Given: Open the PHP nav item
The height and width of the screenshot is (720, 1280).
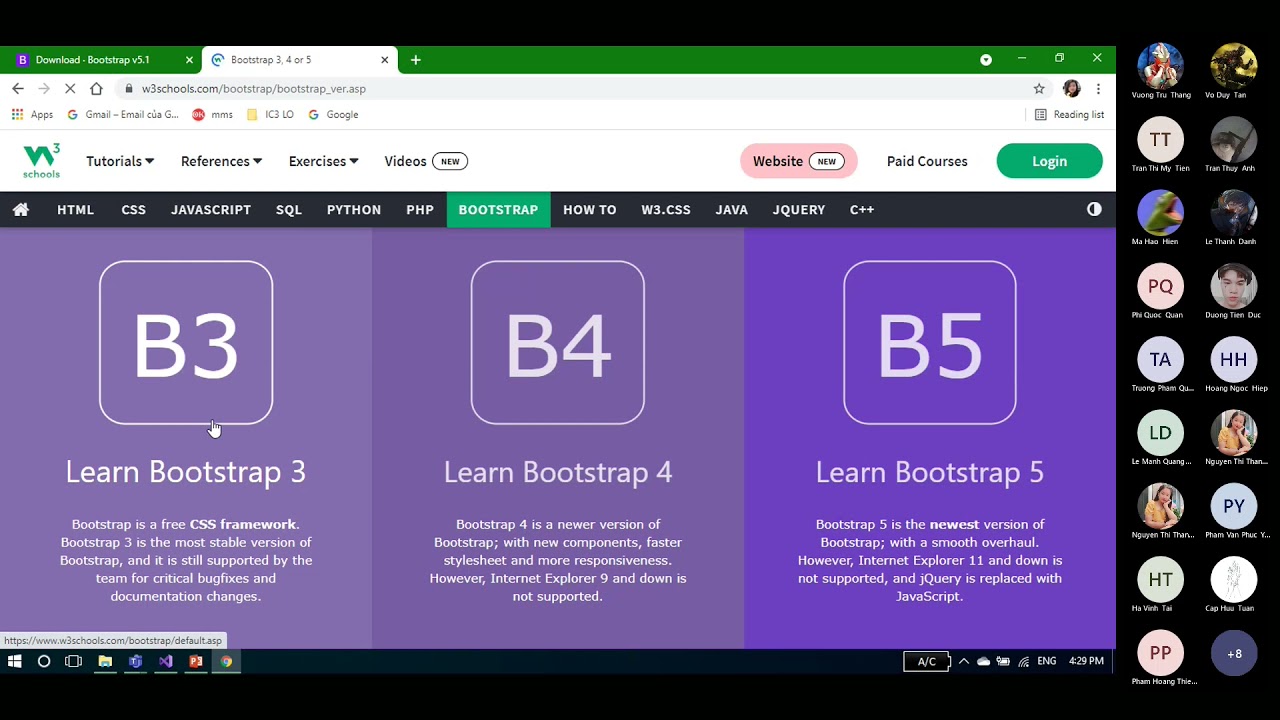Looking at the screenshot, I should (x=420, y=210).
